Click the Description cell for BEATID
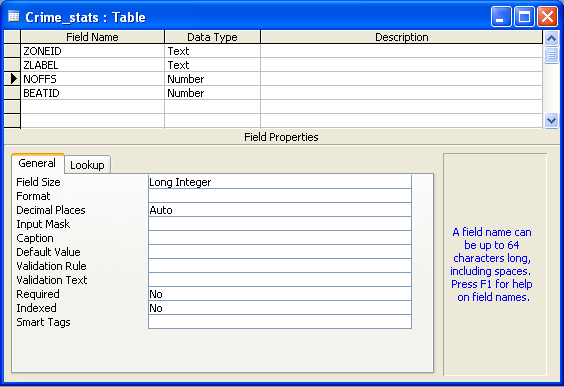Viewport: 564px width, 387px height. [x=401, y=93]
